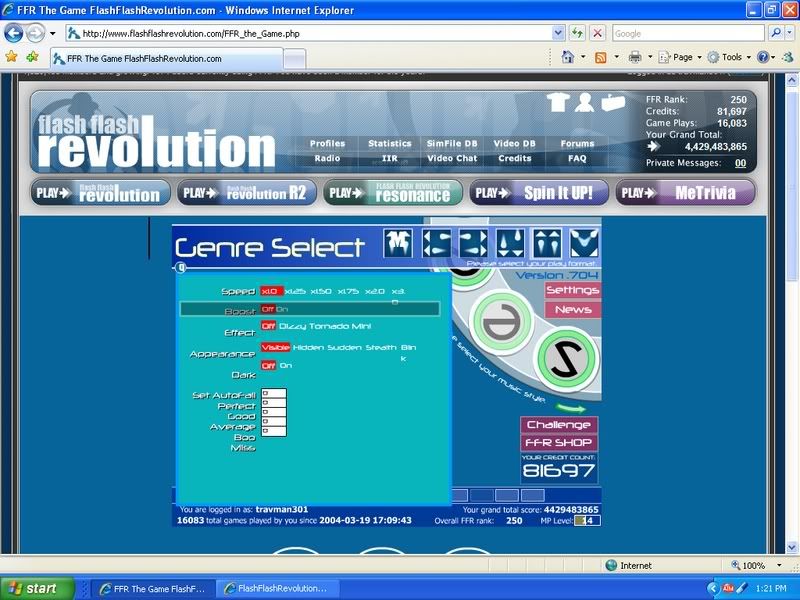800x600 pixels.
Task: Click the t-shirt icon in site header
Action: click(x=558, y=102)
